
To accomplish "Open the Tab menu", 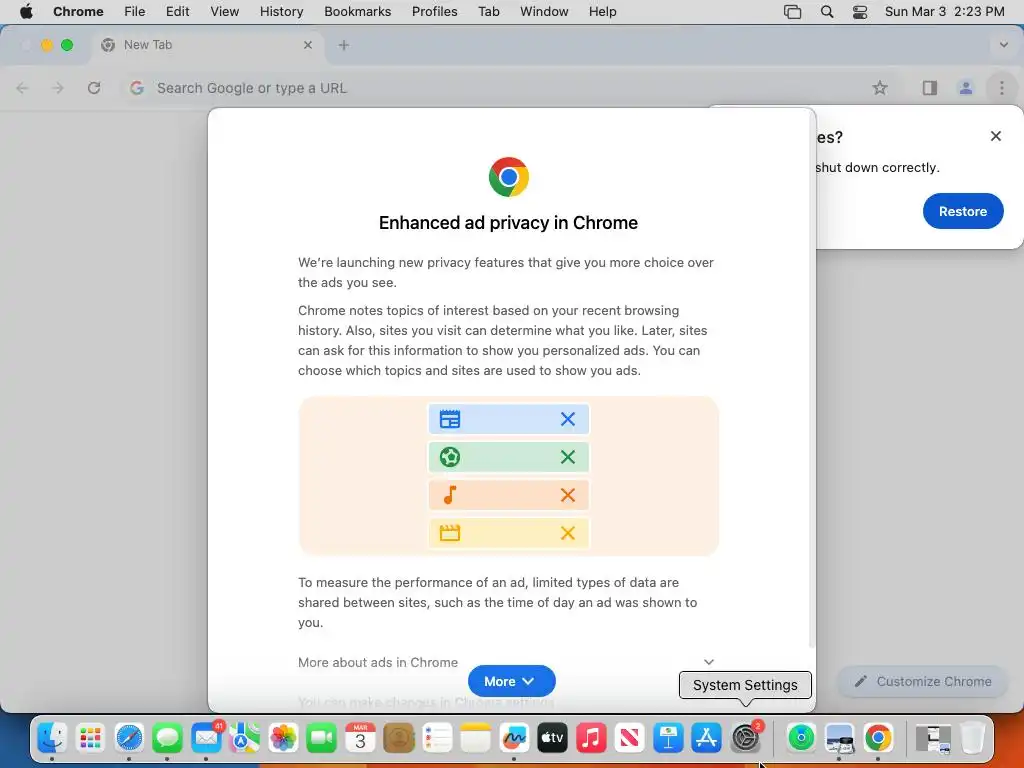I will coord(488,11).
